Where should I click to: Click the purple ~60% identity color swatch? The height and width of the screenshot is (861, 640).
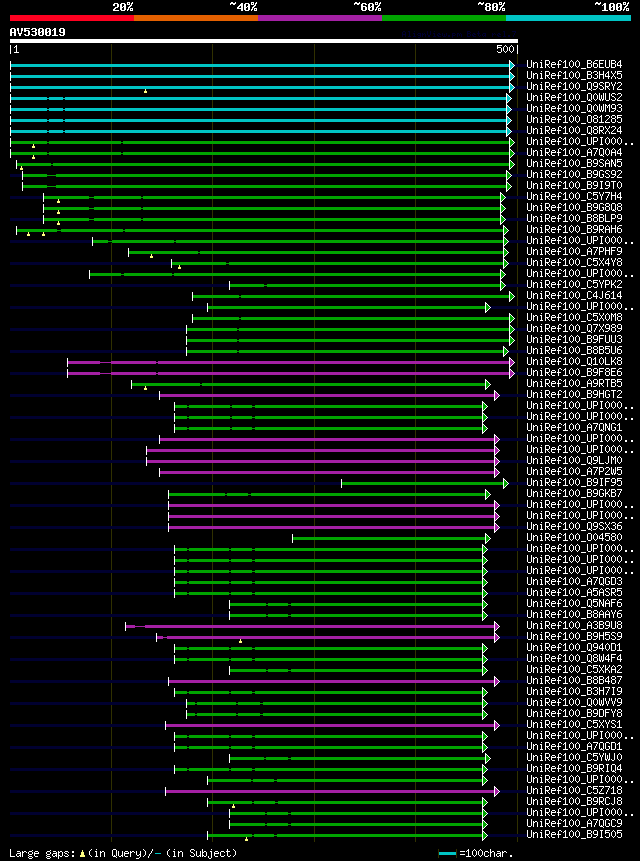(x=320, y=18)
